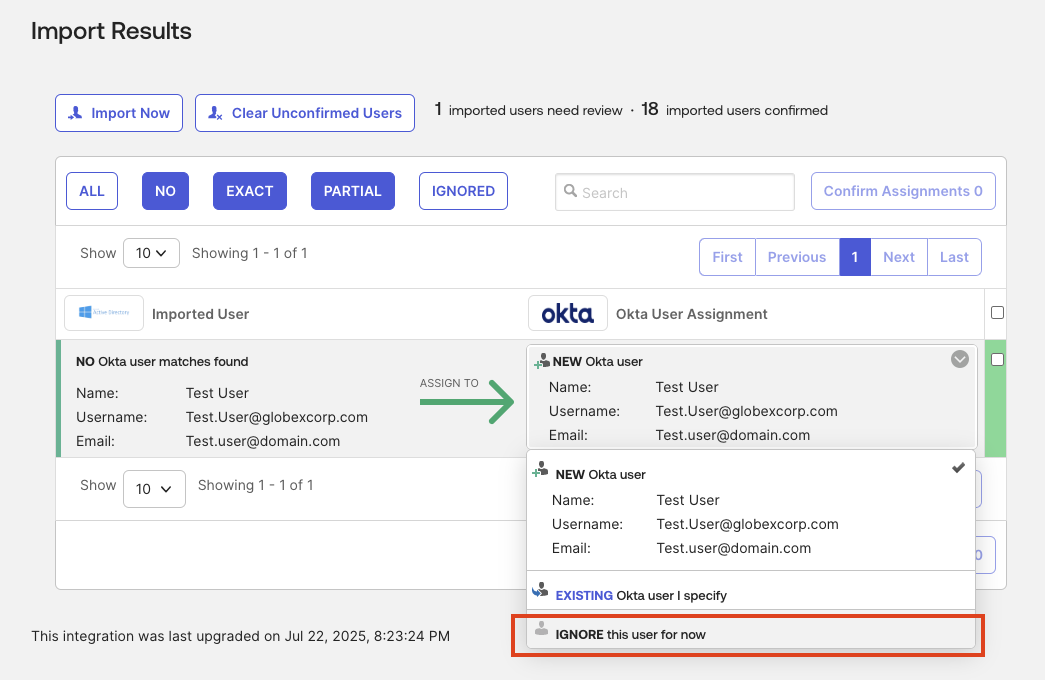
Task: Click the EXISTING Okta user icon
Action: coord(540,590)
